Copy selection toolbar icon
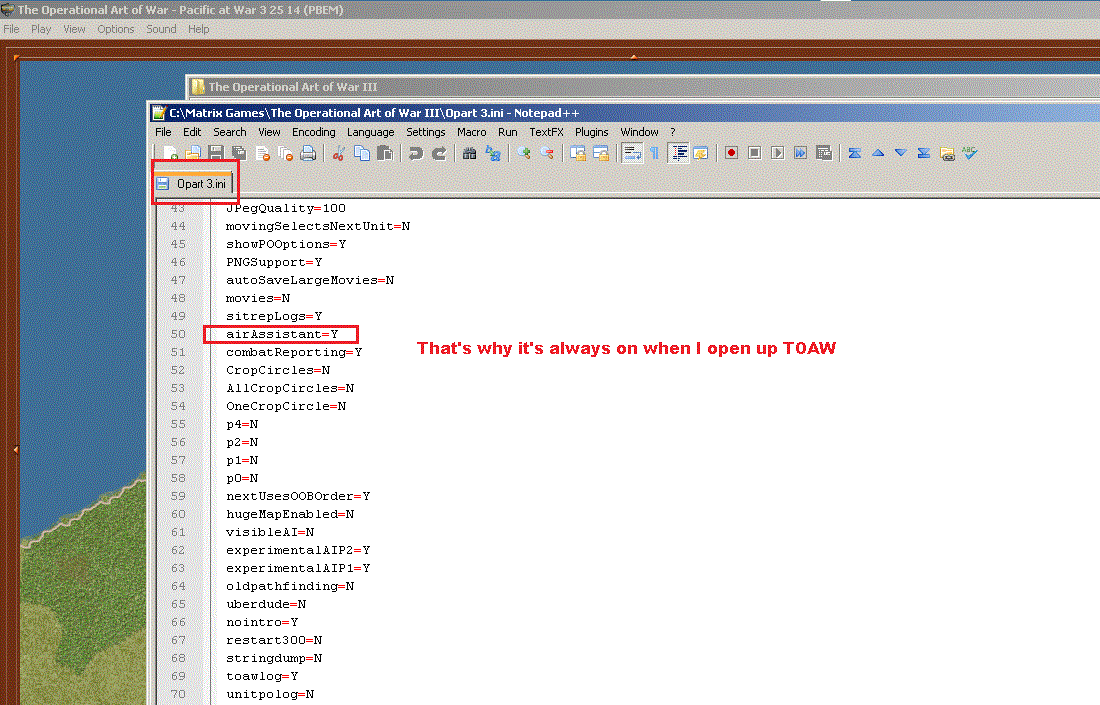The height and width of the screenshot is (705, 1100). click(362, 153)
